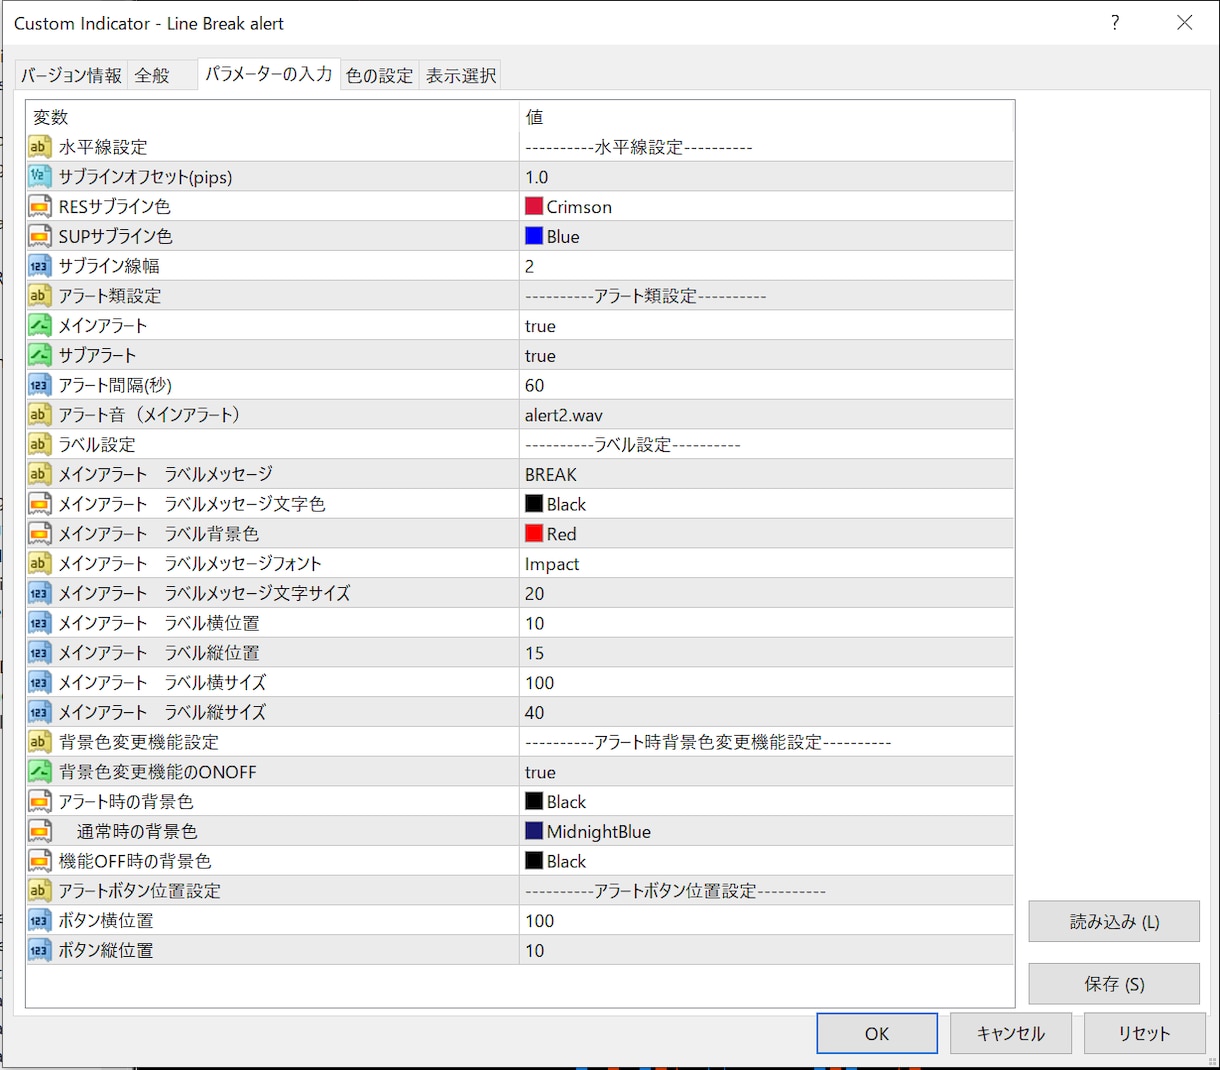
Task: Click the 背景色変更機能設定 variable name
Action: tap(139, 742)
